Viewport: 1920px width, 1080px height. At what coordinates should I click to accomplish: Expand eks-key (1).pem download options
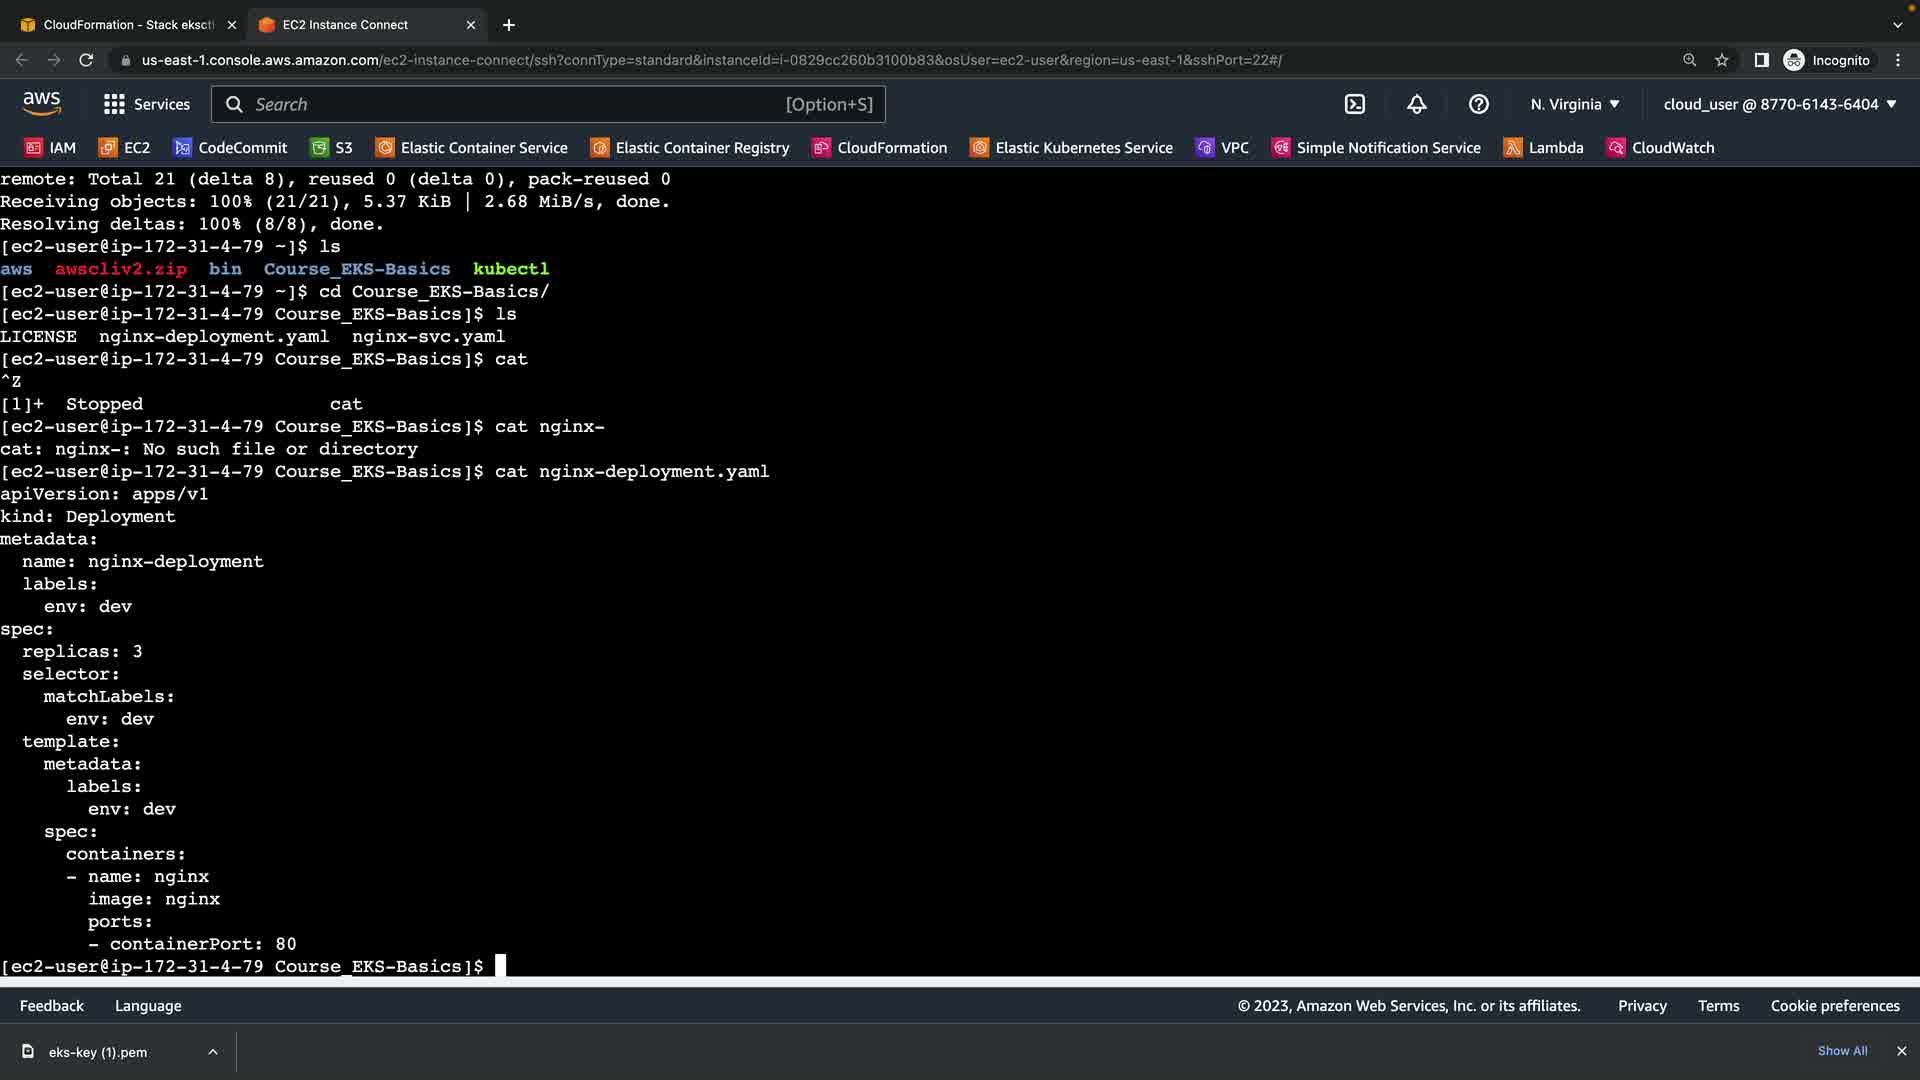213,1052
